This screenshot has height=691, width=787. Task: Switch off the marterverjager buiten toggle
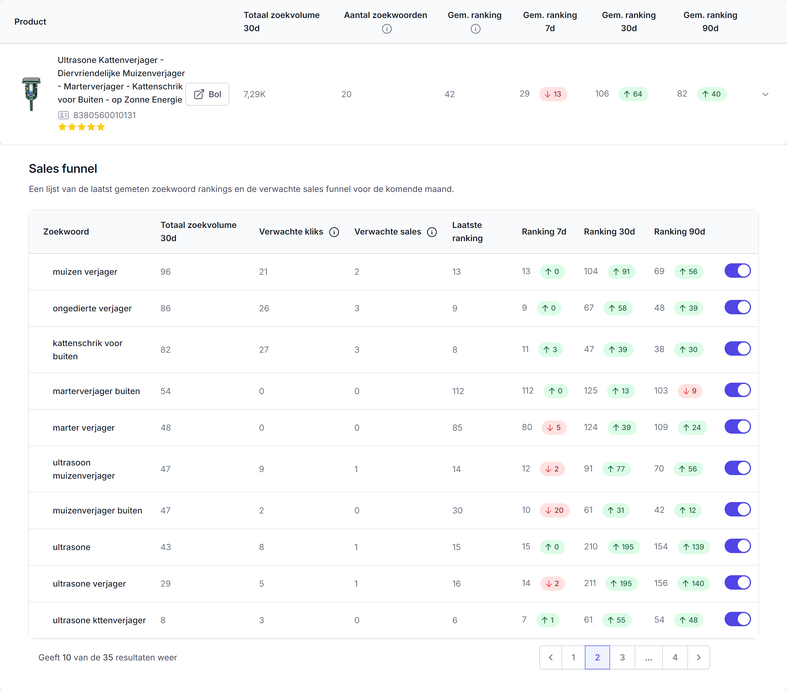[x=737, y=390]
